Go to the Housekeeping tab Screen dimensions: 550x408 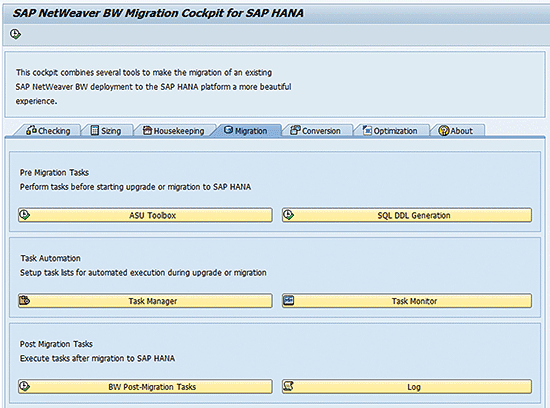(174, 131)
